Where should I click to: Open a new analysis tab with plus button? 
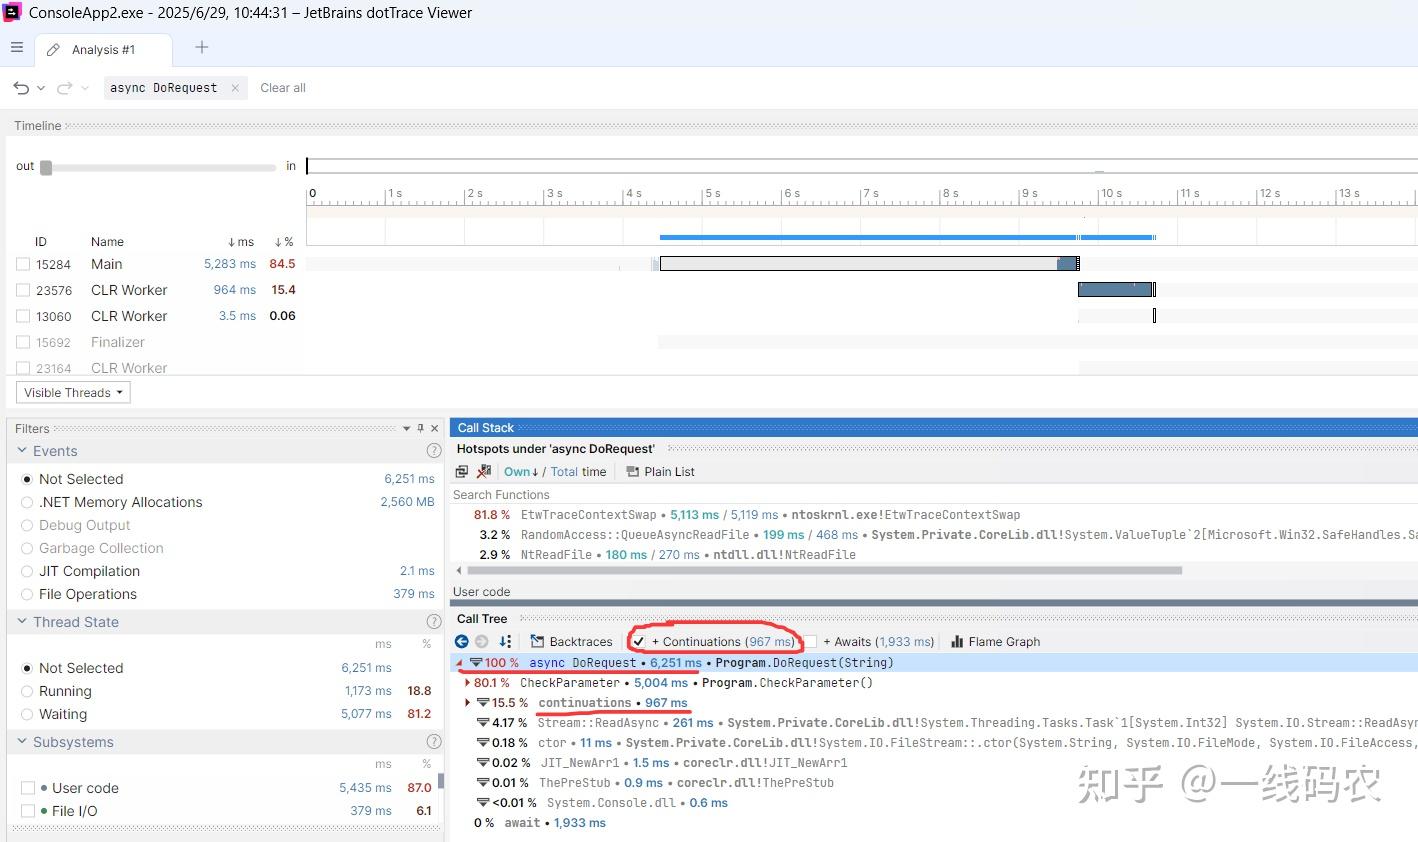(201, 46)
